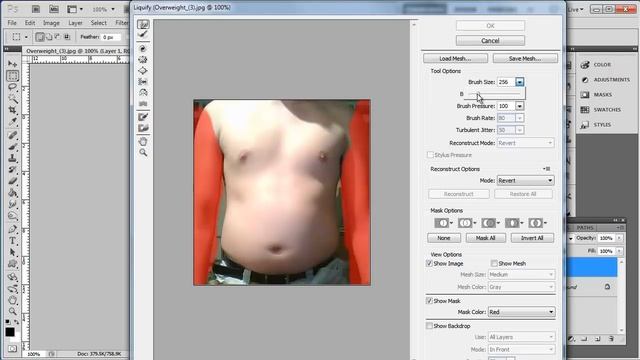640x360 pixels.
Task: Select the main Zoom tool in Photoshop toolbox
Action: 12,311
